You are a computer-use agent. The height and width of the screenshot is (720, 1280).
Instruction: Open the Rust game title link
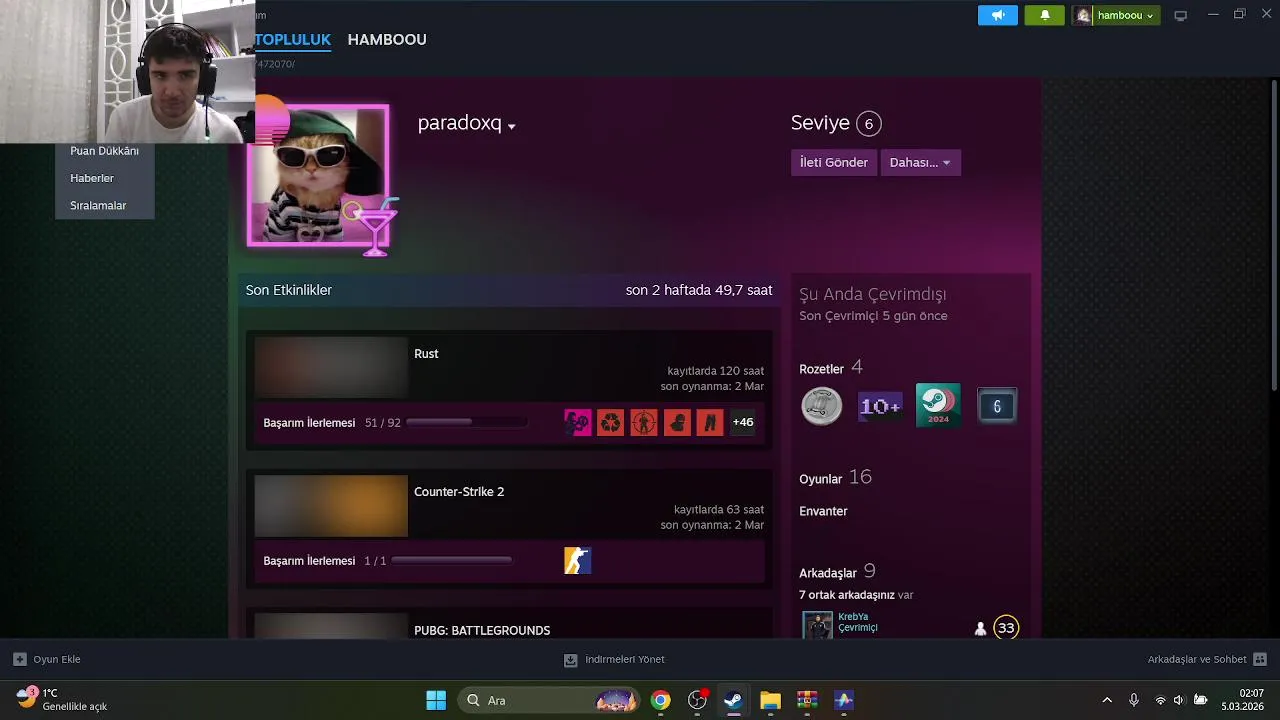(426, 353)
